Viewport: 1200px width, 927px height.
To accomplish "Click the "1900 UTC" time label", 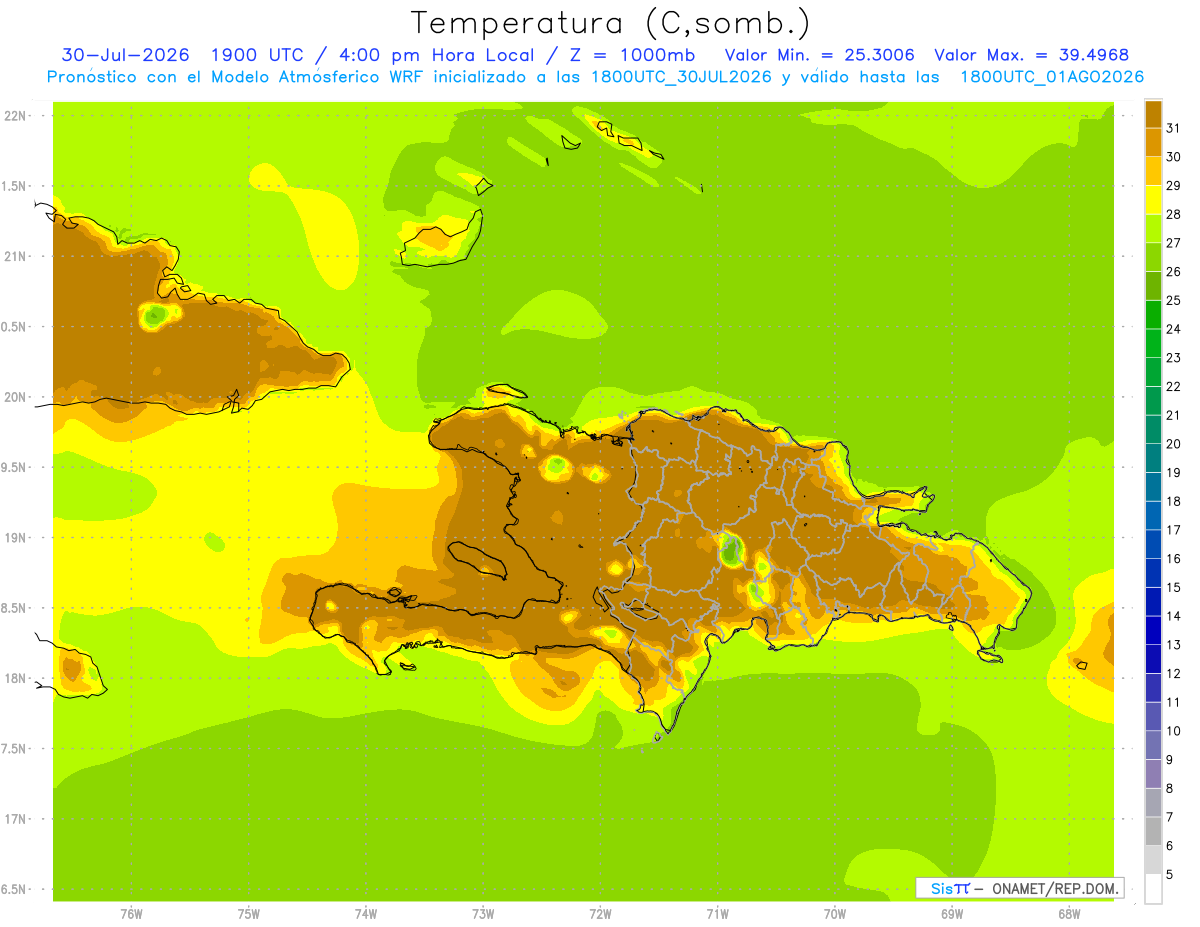I will 259,55.
